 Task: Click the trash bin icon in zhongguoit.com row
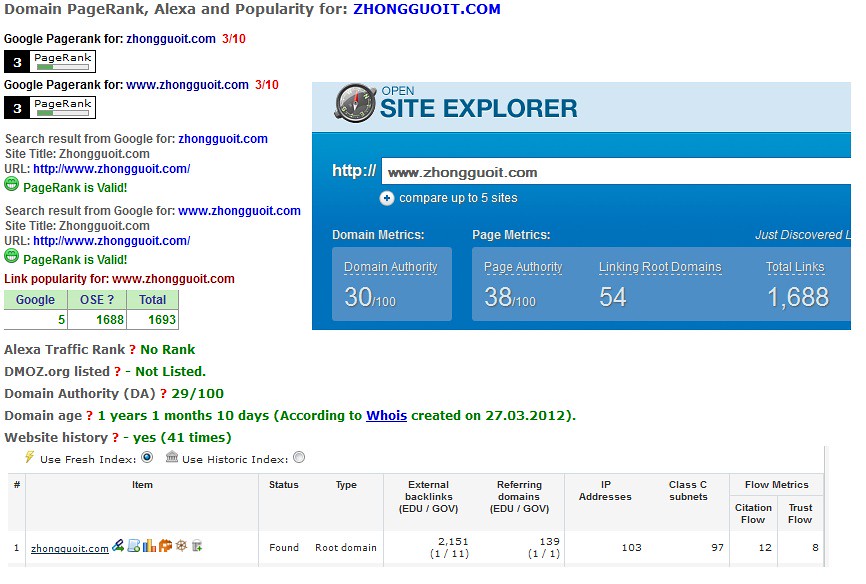tap(197, 546)
